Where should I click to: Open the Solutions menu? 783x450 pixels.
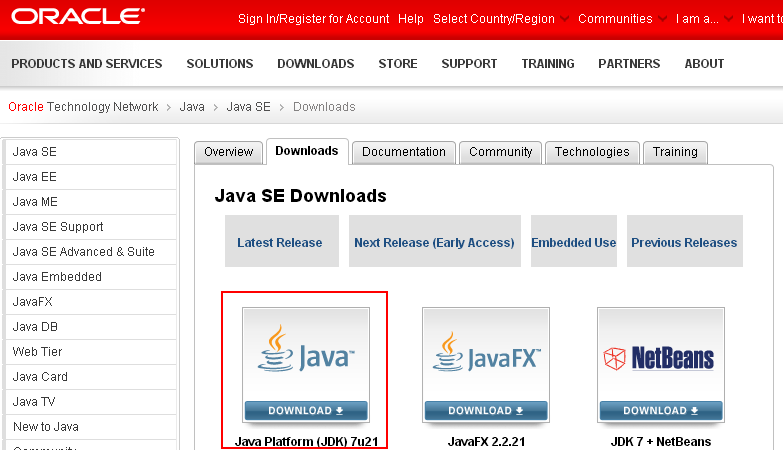tap(220, 64)
